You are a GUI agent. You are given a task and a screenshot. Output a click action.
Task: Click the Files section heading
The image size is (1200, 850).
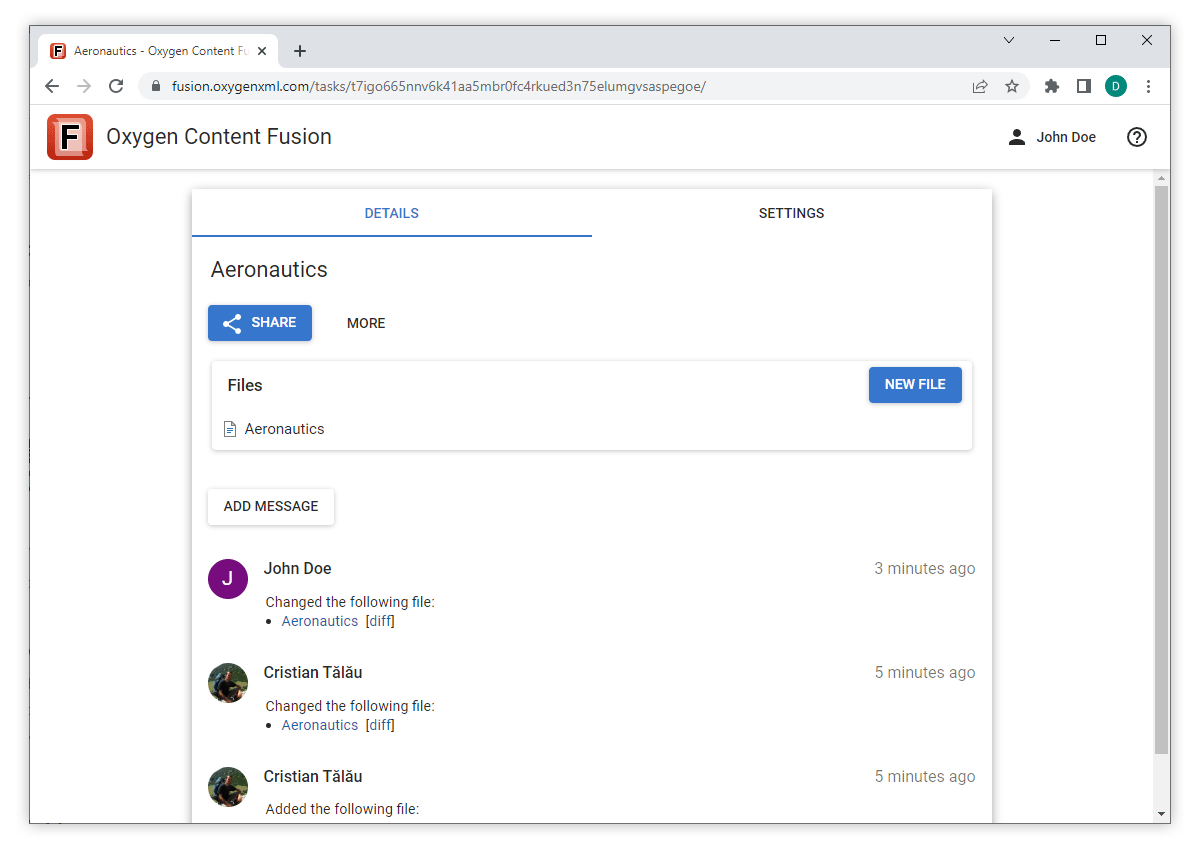[x=245, y=385]
